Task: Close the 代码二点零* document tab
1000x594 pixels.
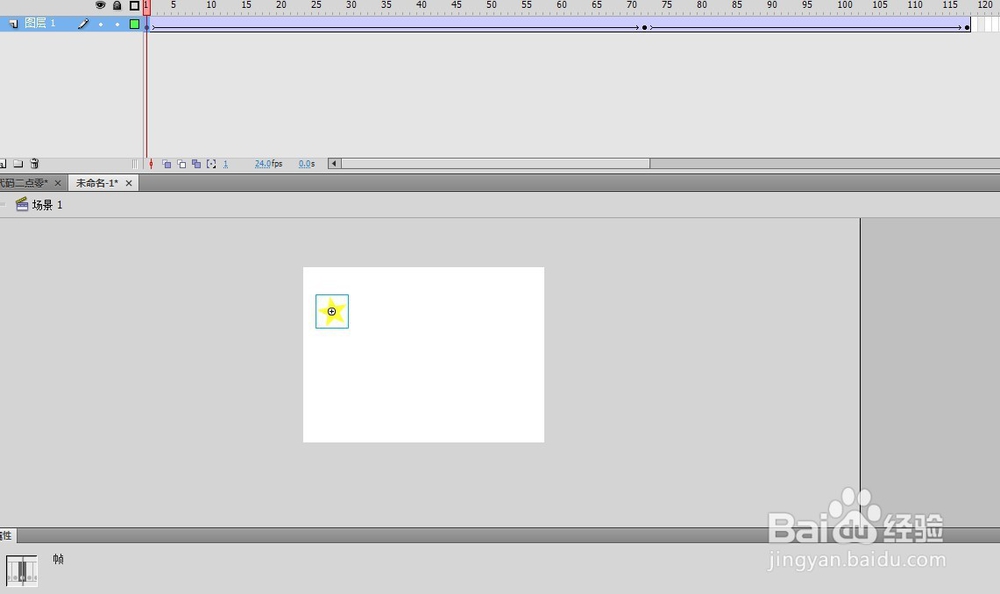Action: pyautogui.click(x=58, y=183)
